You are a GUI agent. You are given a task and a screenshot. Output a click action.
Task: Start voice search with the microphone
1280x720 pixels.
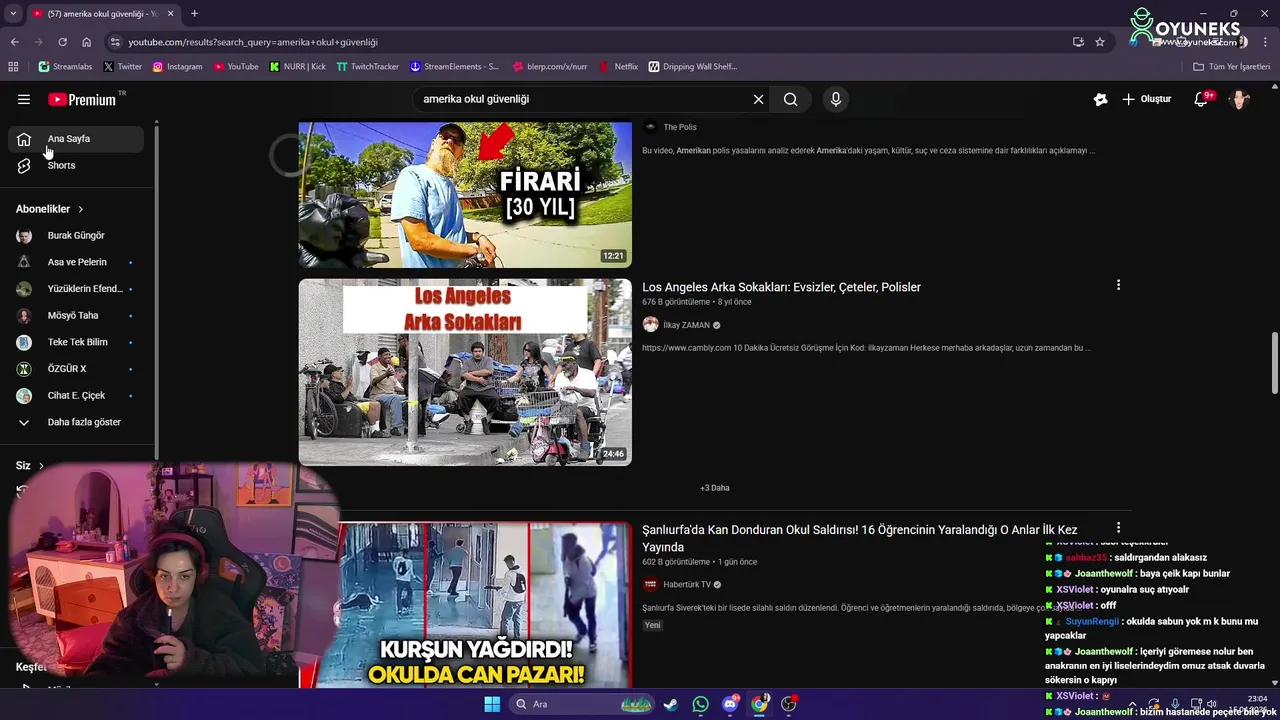pos(836,99)
